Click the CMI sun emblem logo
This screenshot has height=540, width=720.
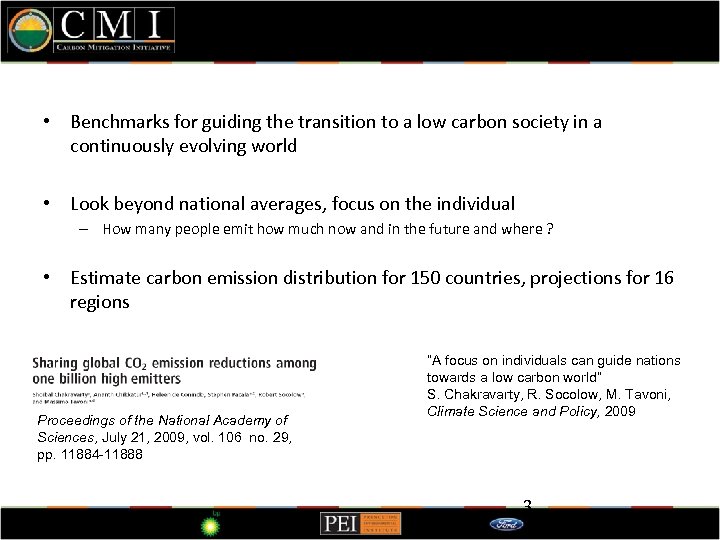pyautogui.click(x=30, y=30)
